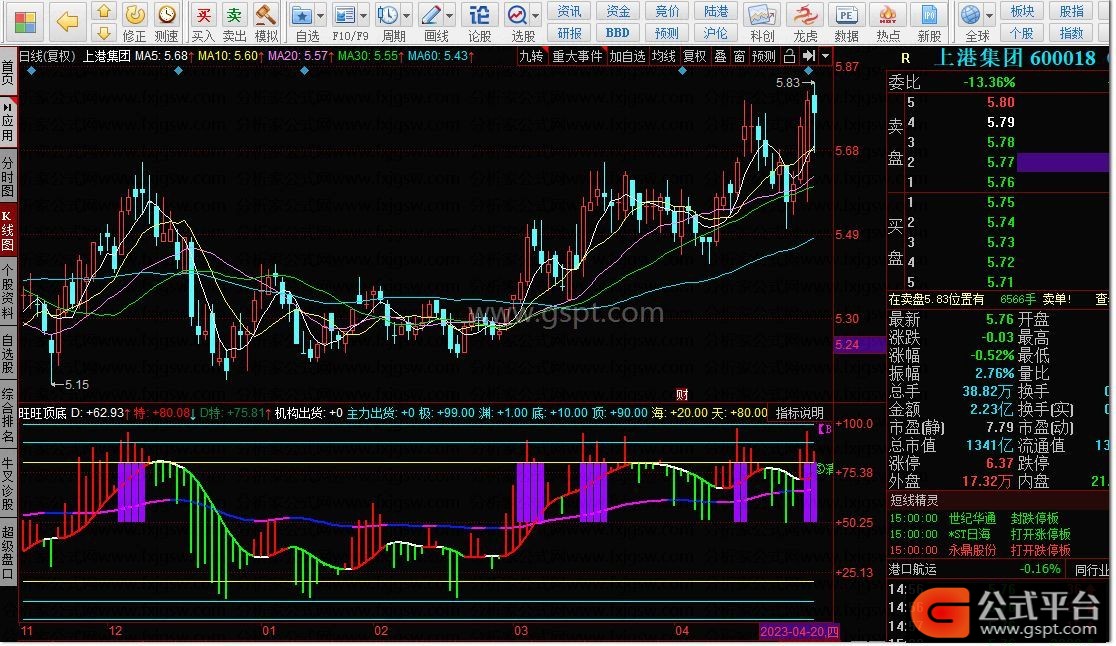Click the 研报 research report button

point(569,33)
